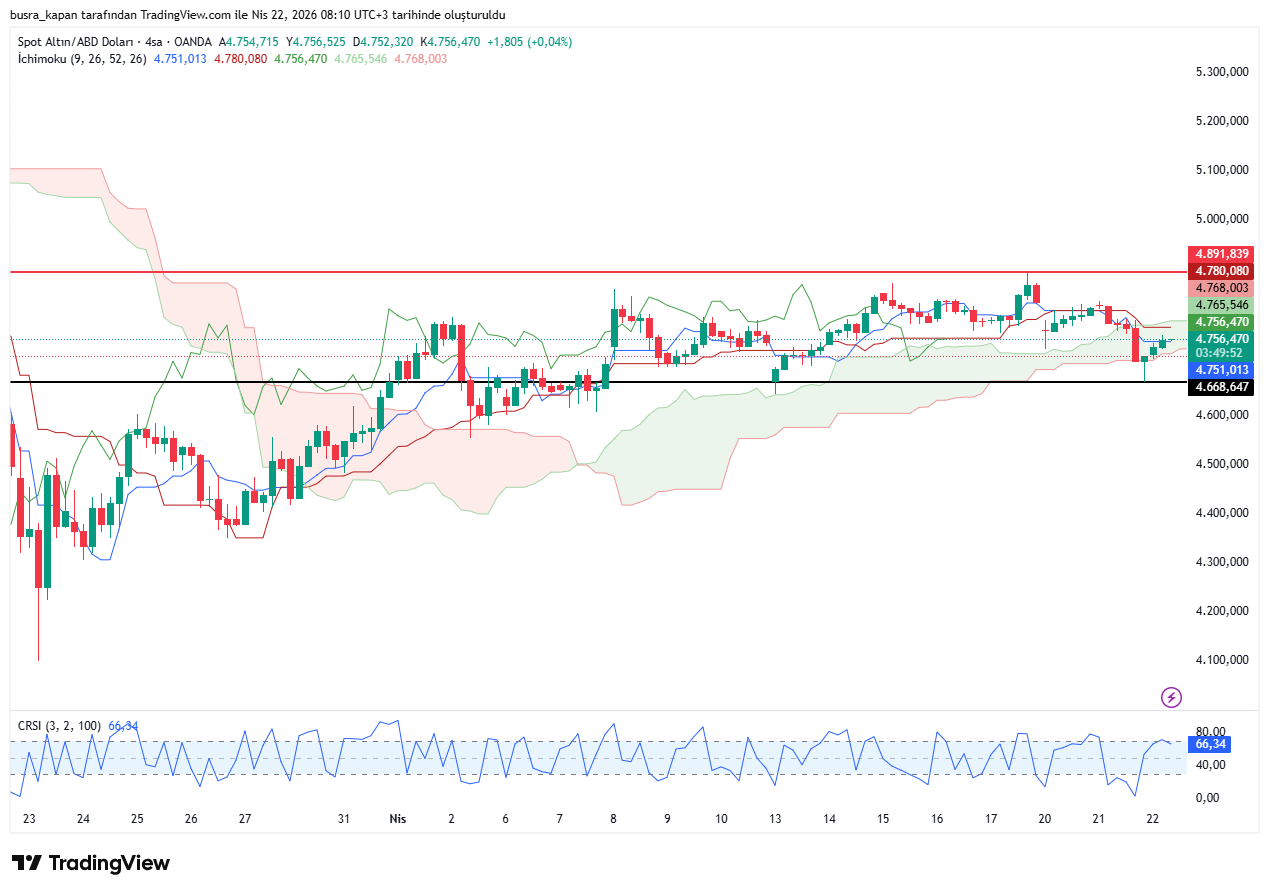The width and height of the screenshot is (1269, 893).
Task: Click the blue 4.751,013 price axis badge
Action: pos(1219,370)
